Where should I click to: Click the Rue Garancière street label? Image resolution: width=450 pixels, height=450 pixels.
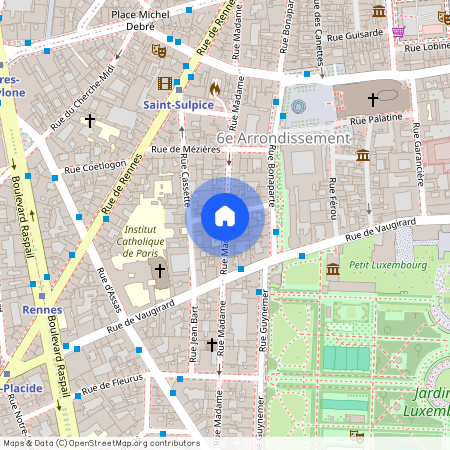(x=418, y=154)
